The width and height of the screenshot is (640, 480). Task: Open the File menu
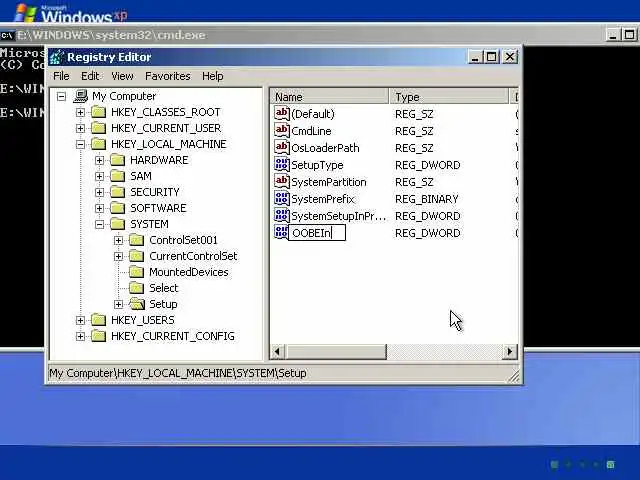click(x=61, y=76)
